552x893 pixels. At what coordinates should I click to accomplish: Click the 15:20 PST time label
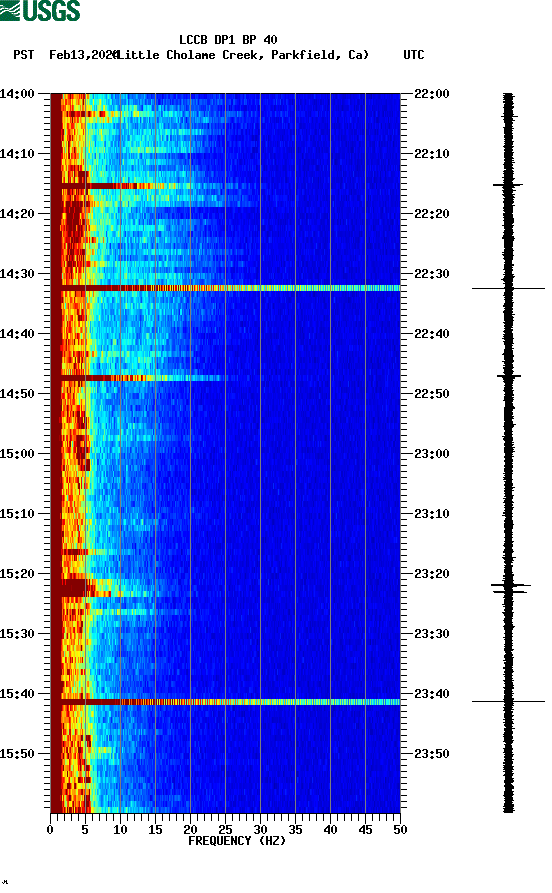pos(17,574)
